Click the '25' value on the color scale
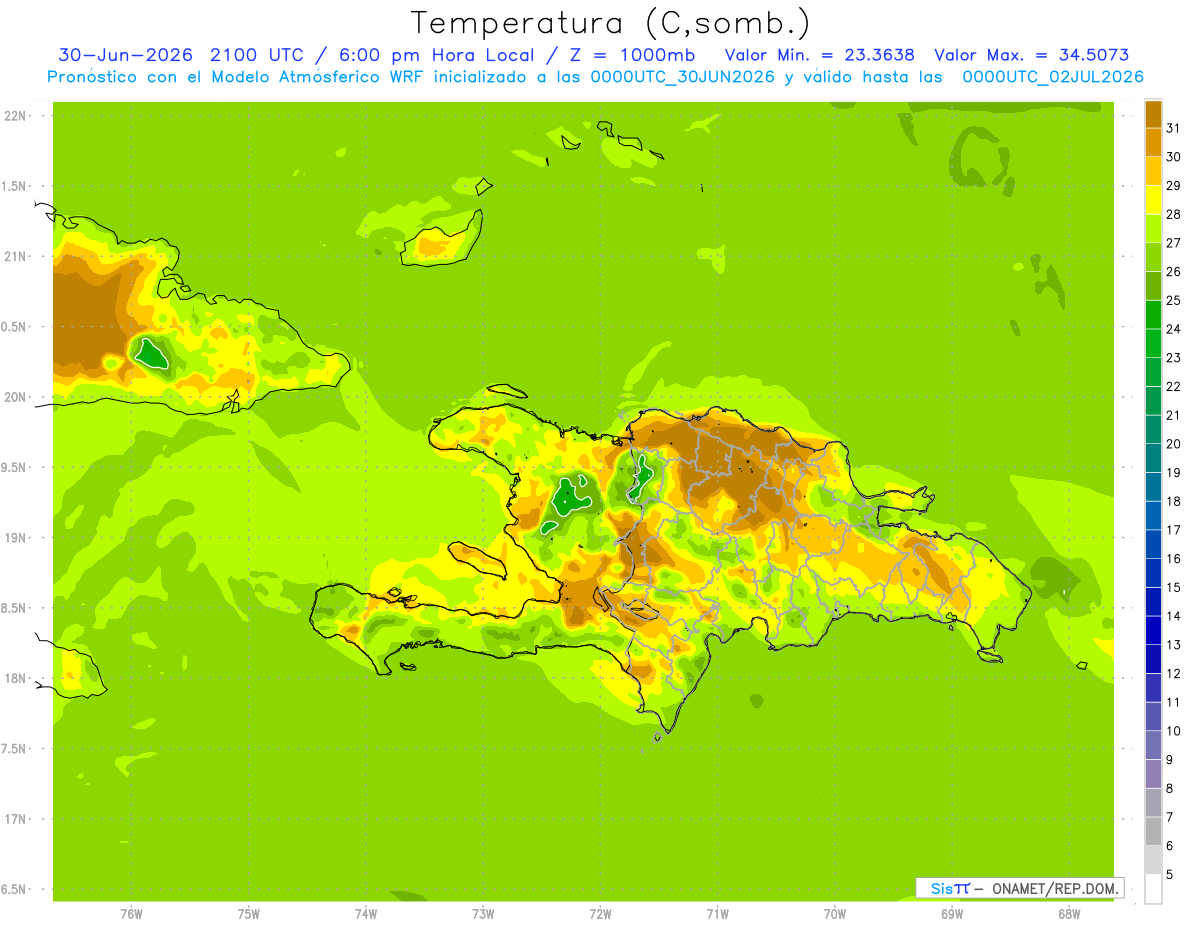The height and width of the screenshot is (927, 1200). click(x=1173, y=300)
